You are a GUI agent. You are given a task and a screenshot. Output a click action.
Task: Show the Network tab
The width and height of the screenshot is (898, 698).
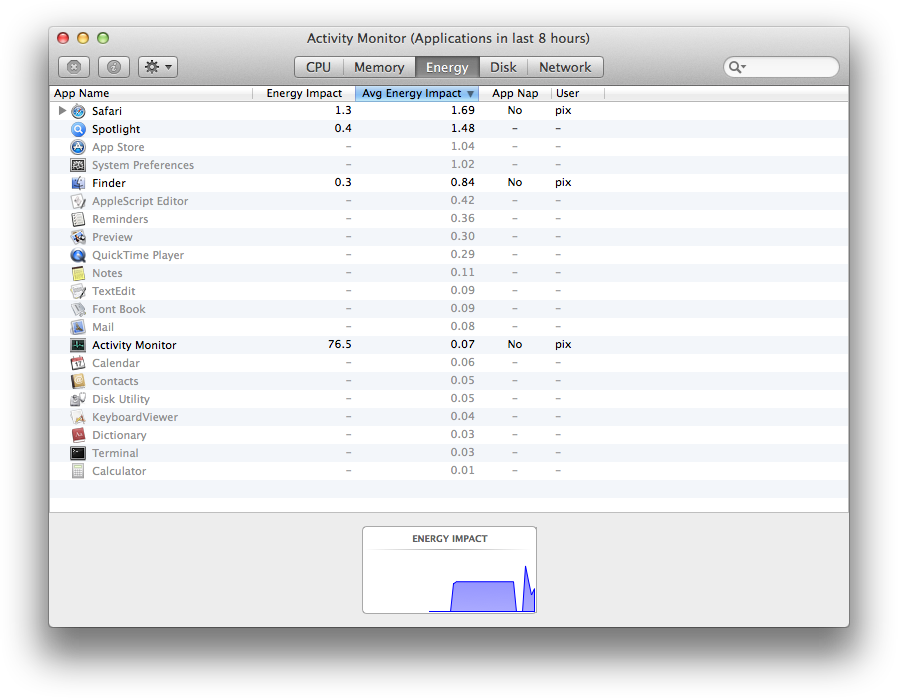(565, 67)
